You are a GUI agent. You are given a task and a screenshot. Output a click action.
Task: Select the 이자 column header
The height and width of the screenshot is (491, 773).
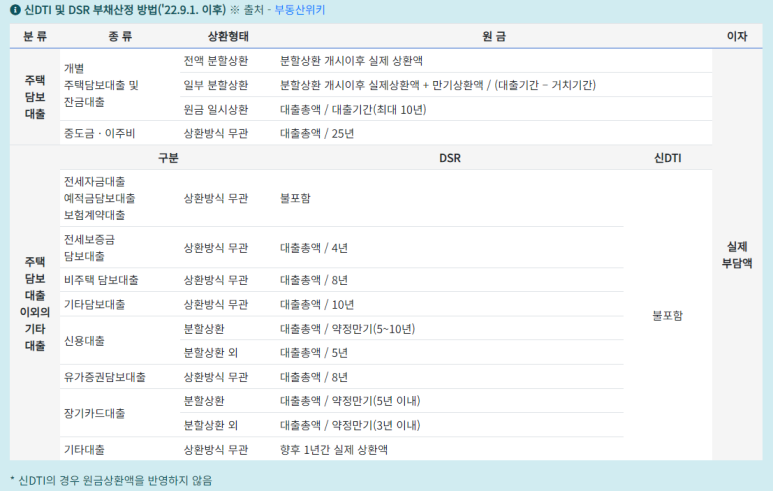coord(737,36)
